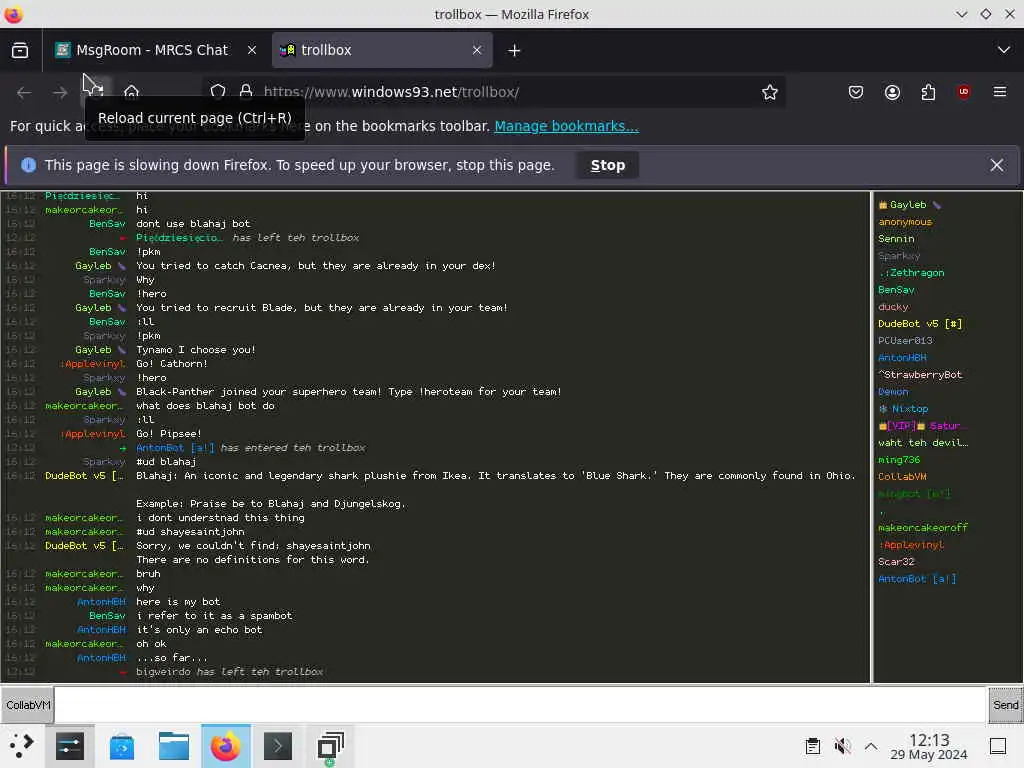Select DudeBot v5 in the user list

point(920,324)
